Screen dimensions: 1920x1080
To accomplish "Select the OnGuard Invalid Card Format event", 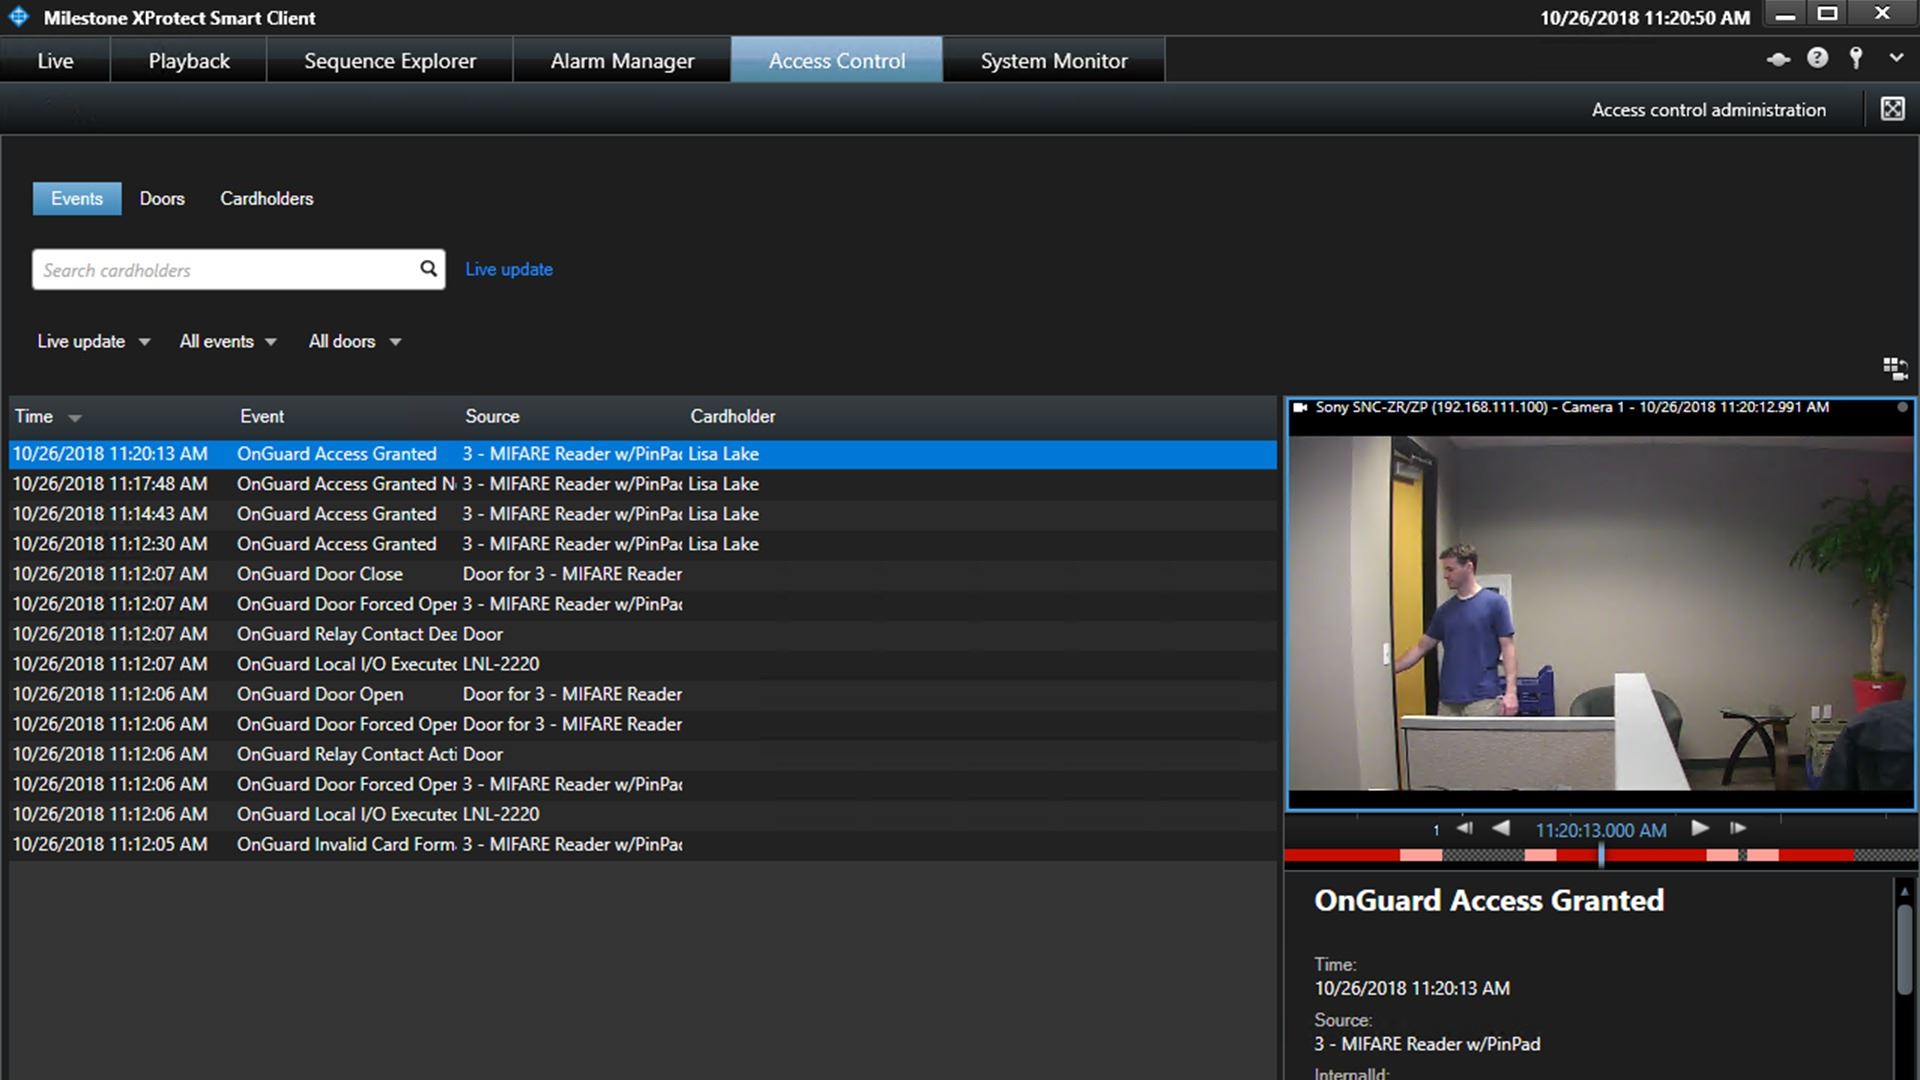I will [643, 844].
